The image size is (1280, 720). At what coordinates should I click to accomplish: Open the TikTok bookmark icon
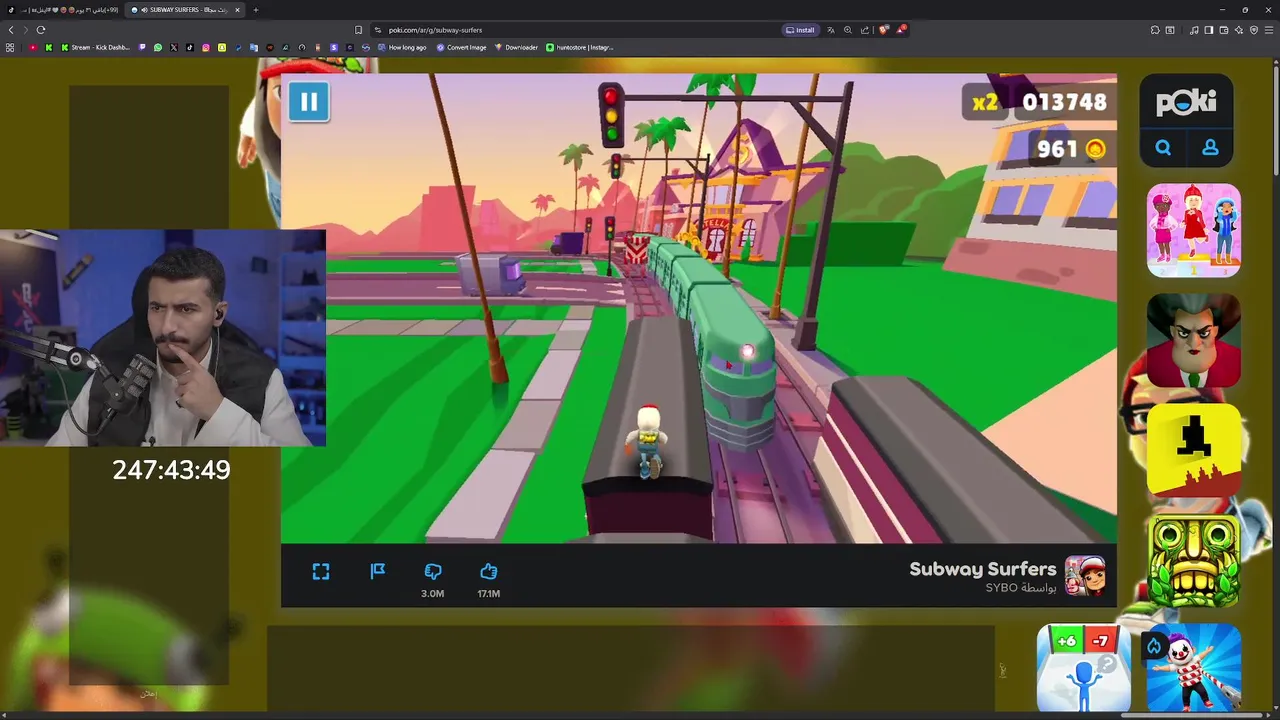click(x=190, y=47)
